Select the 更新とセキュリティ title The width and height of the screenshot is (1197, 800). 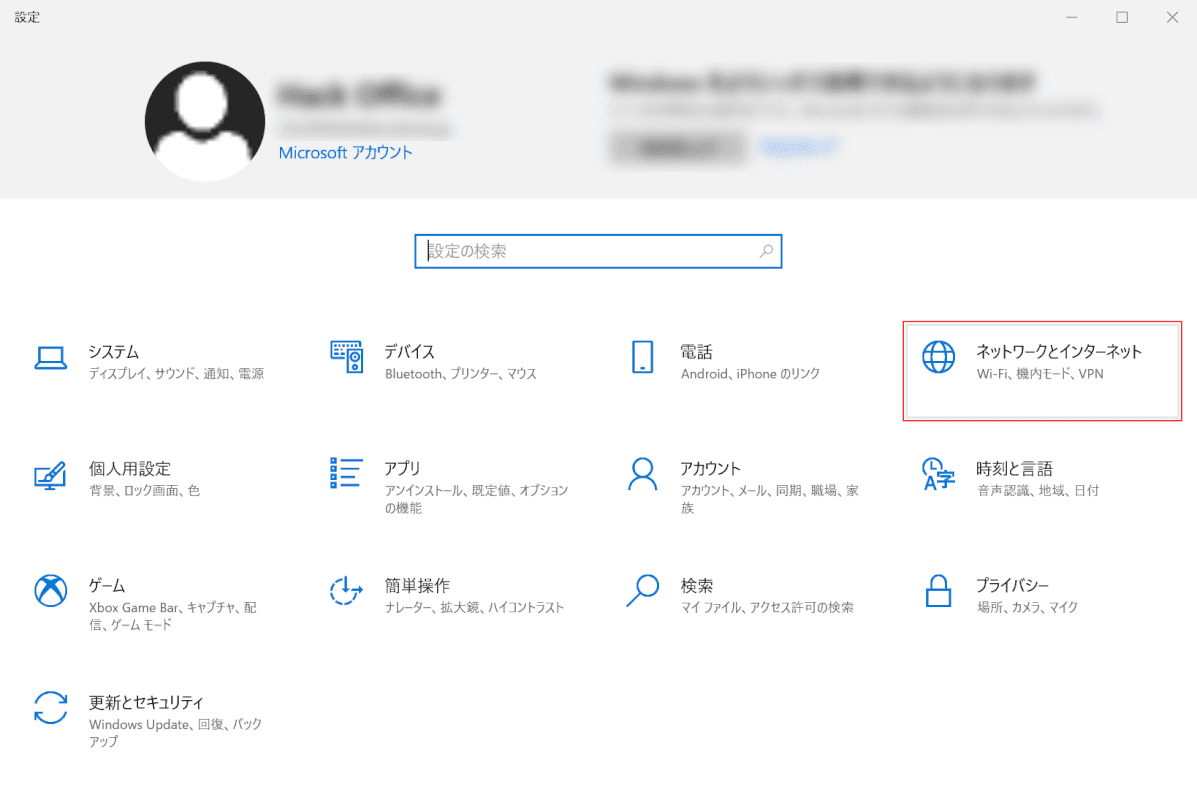(147, 702)
